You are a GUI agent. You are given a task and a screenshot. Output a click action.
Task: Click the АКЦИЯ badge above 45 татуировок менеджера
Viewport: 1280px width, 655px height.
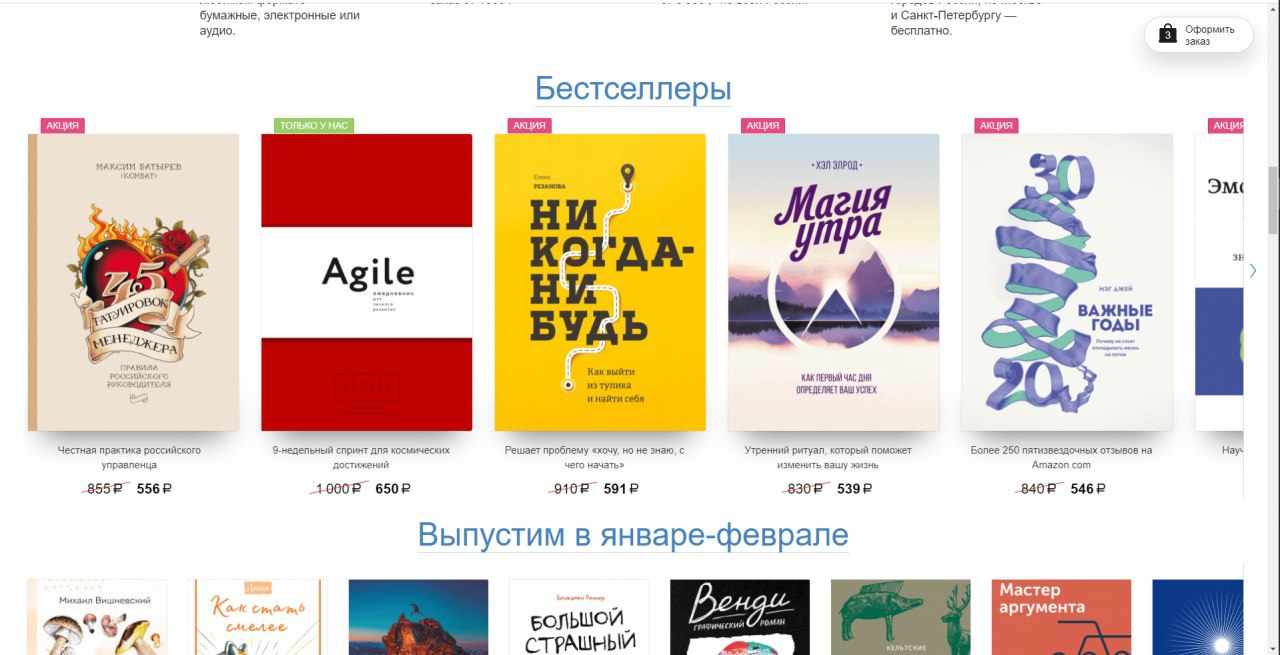pos(63,126)
